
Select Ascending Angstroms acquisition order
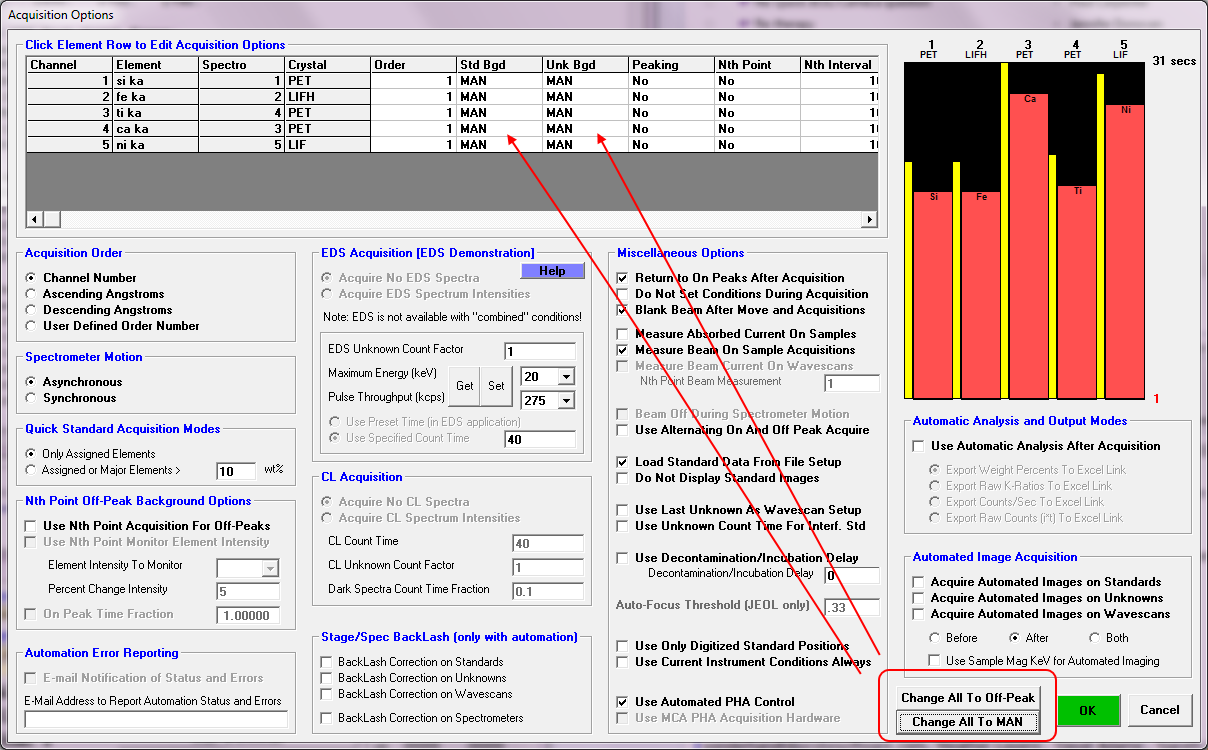[x=33, y=294]
